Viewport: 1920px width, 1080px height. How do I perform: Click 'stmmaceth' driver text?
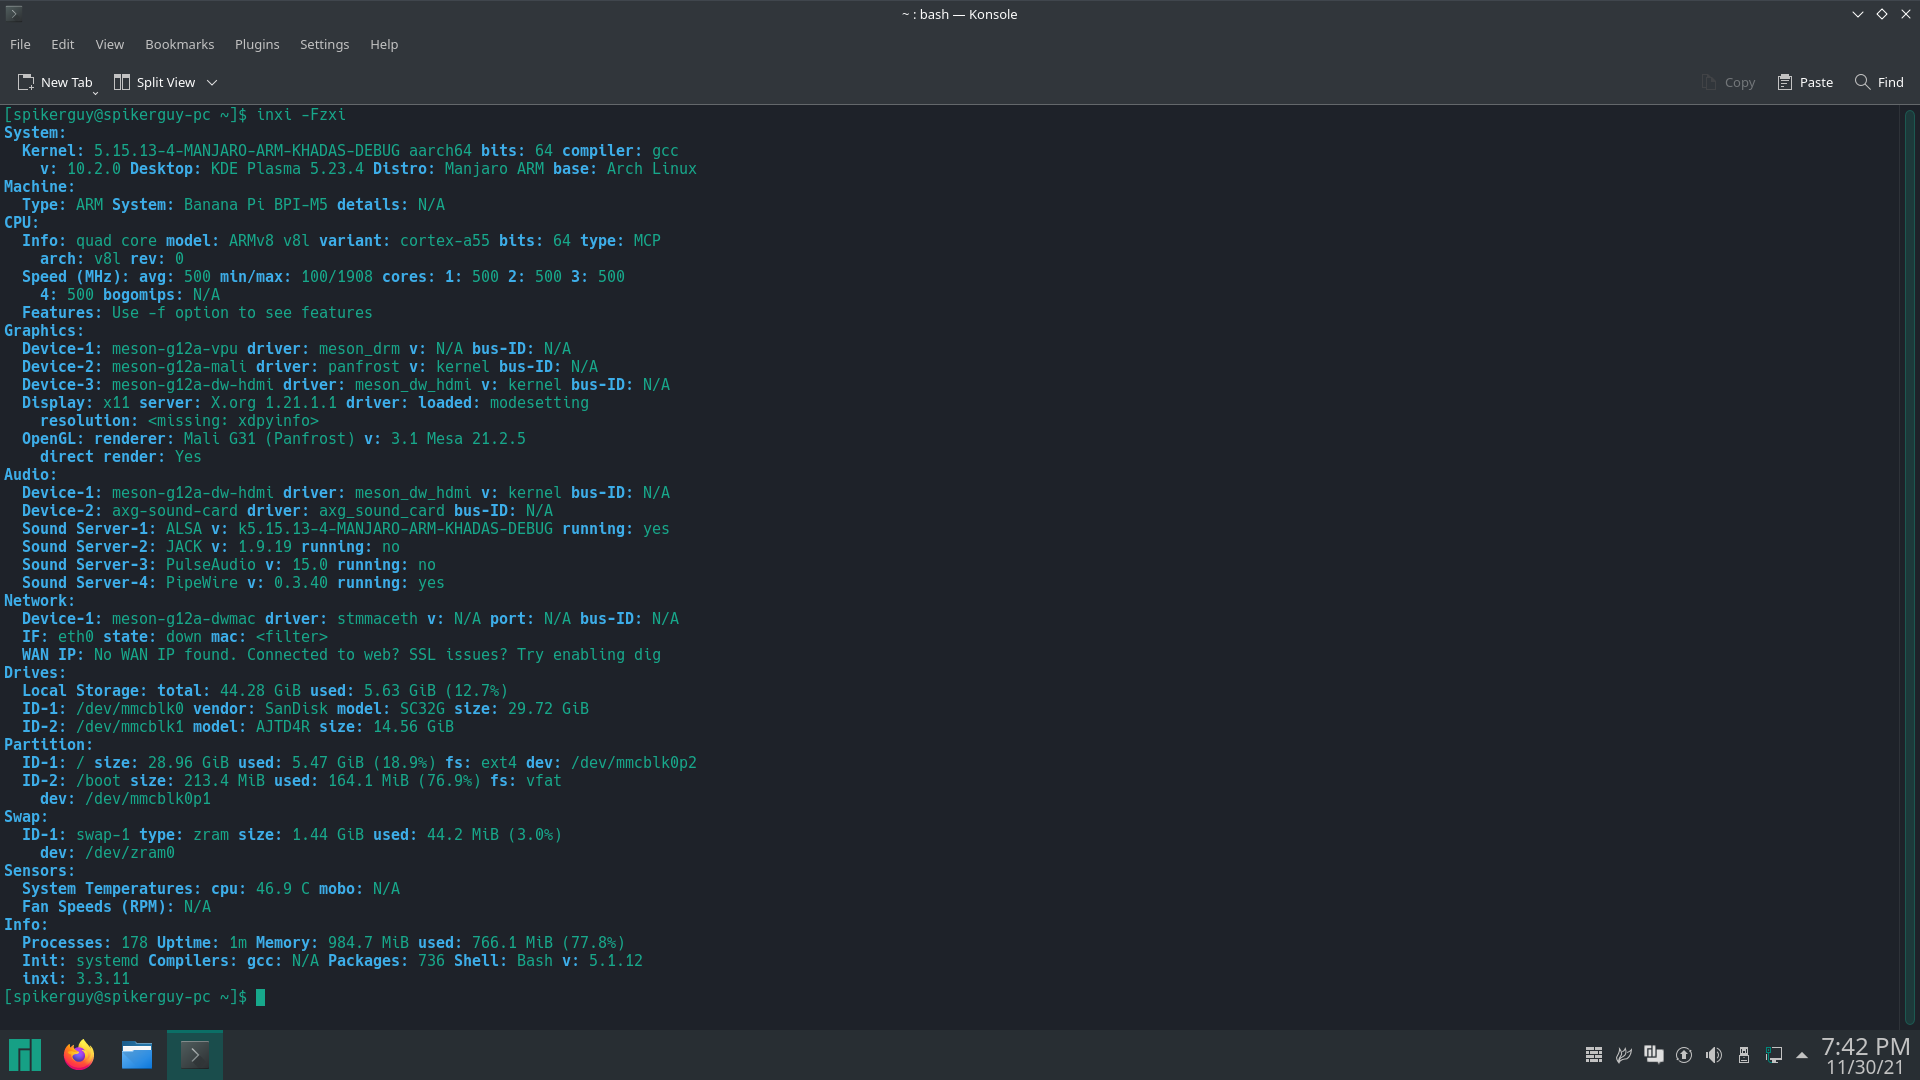(377, 619)
